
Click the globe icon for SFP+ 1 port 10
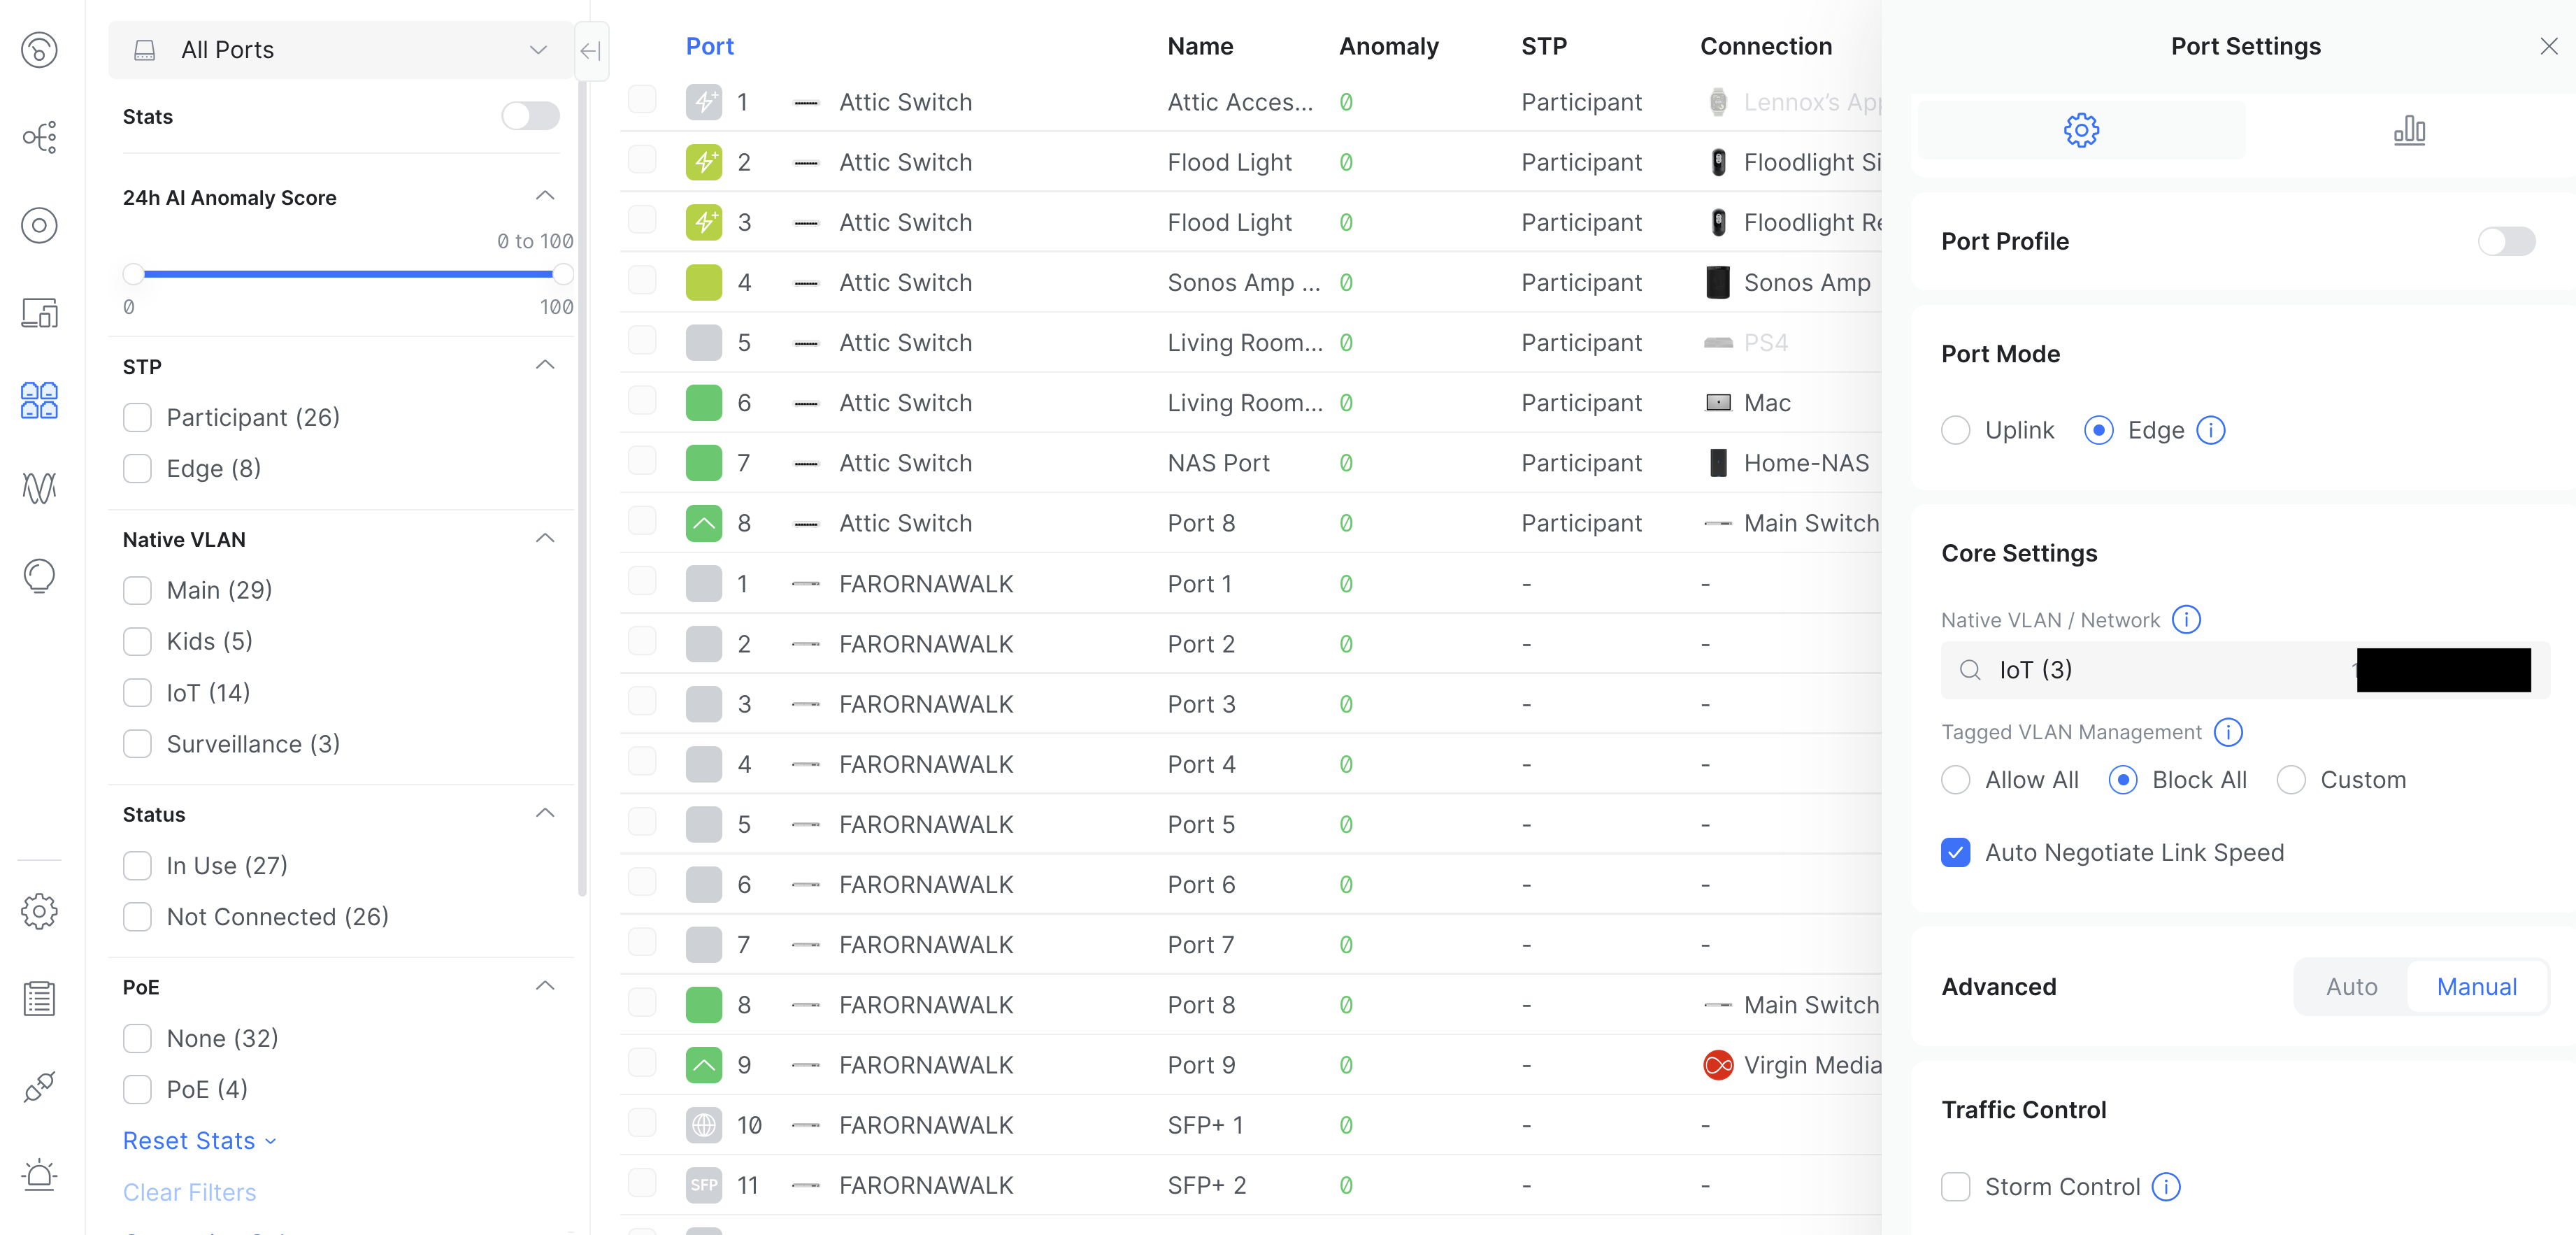pyautogui.click(x=704, y=1125)
